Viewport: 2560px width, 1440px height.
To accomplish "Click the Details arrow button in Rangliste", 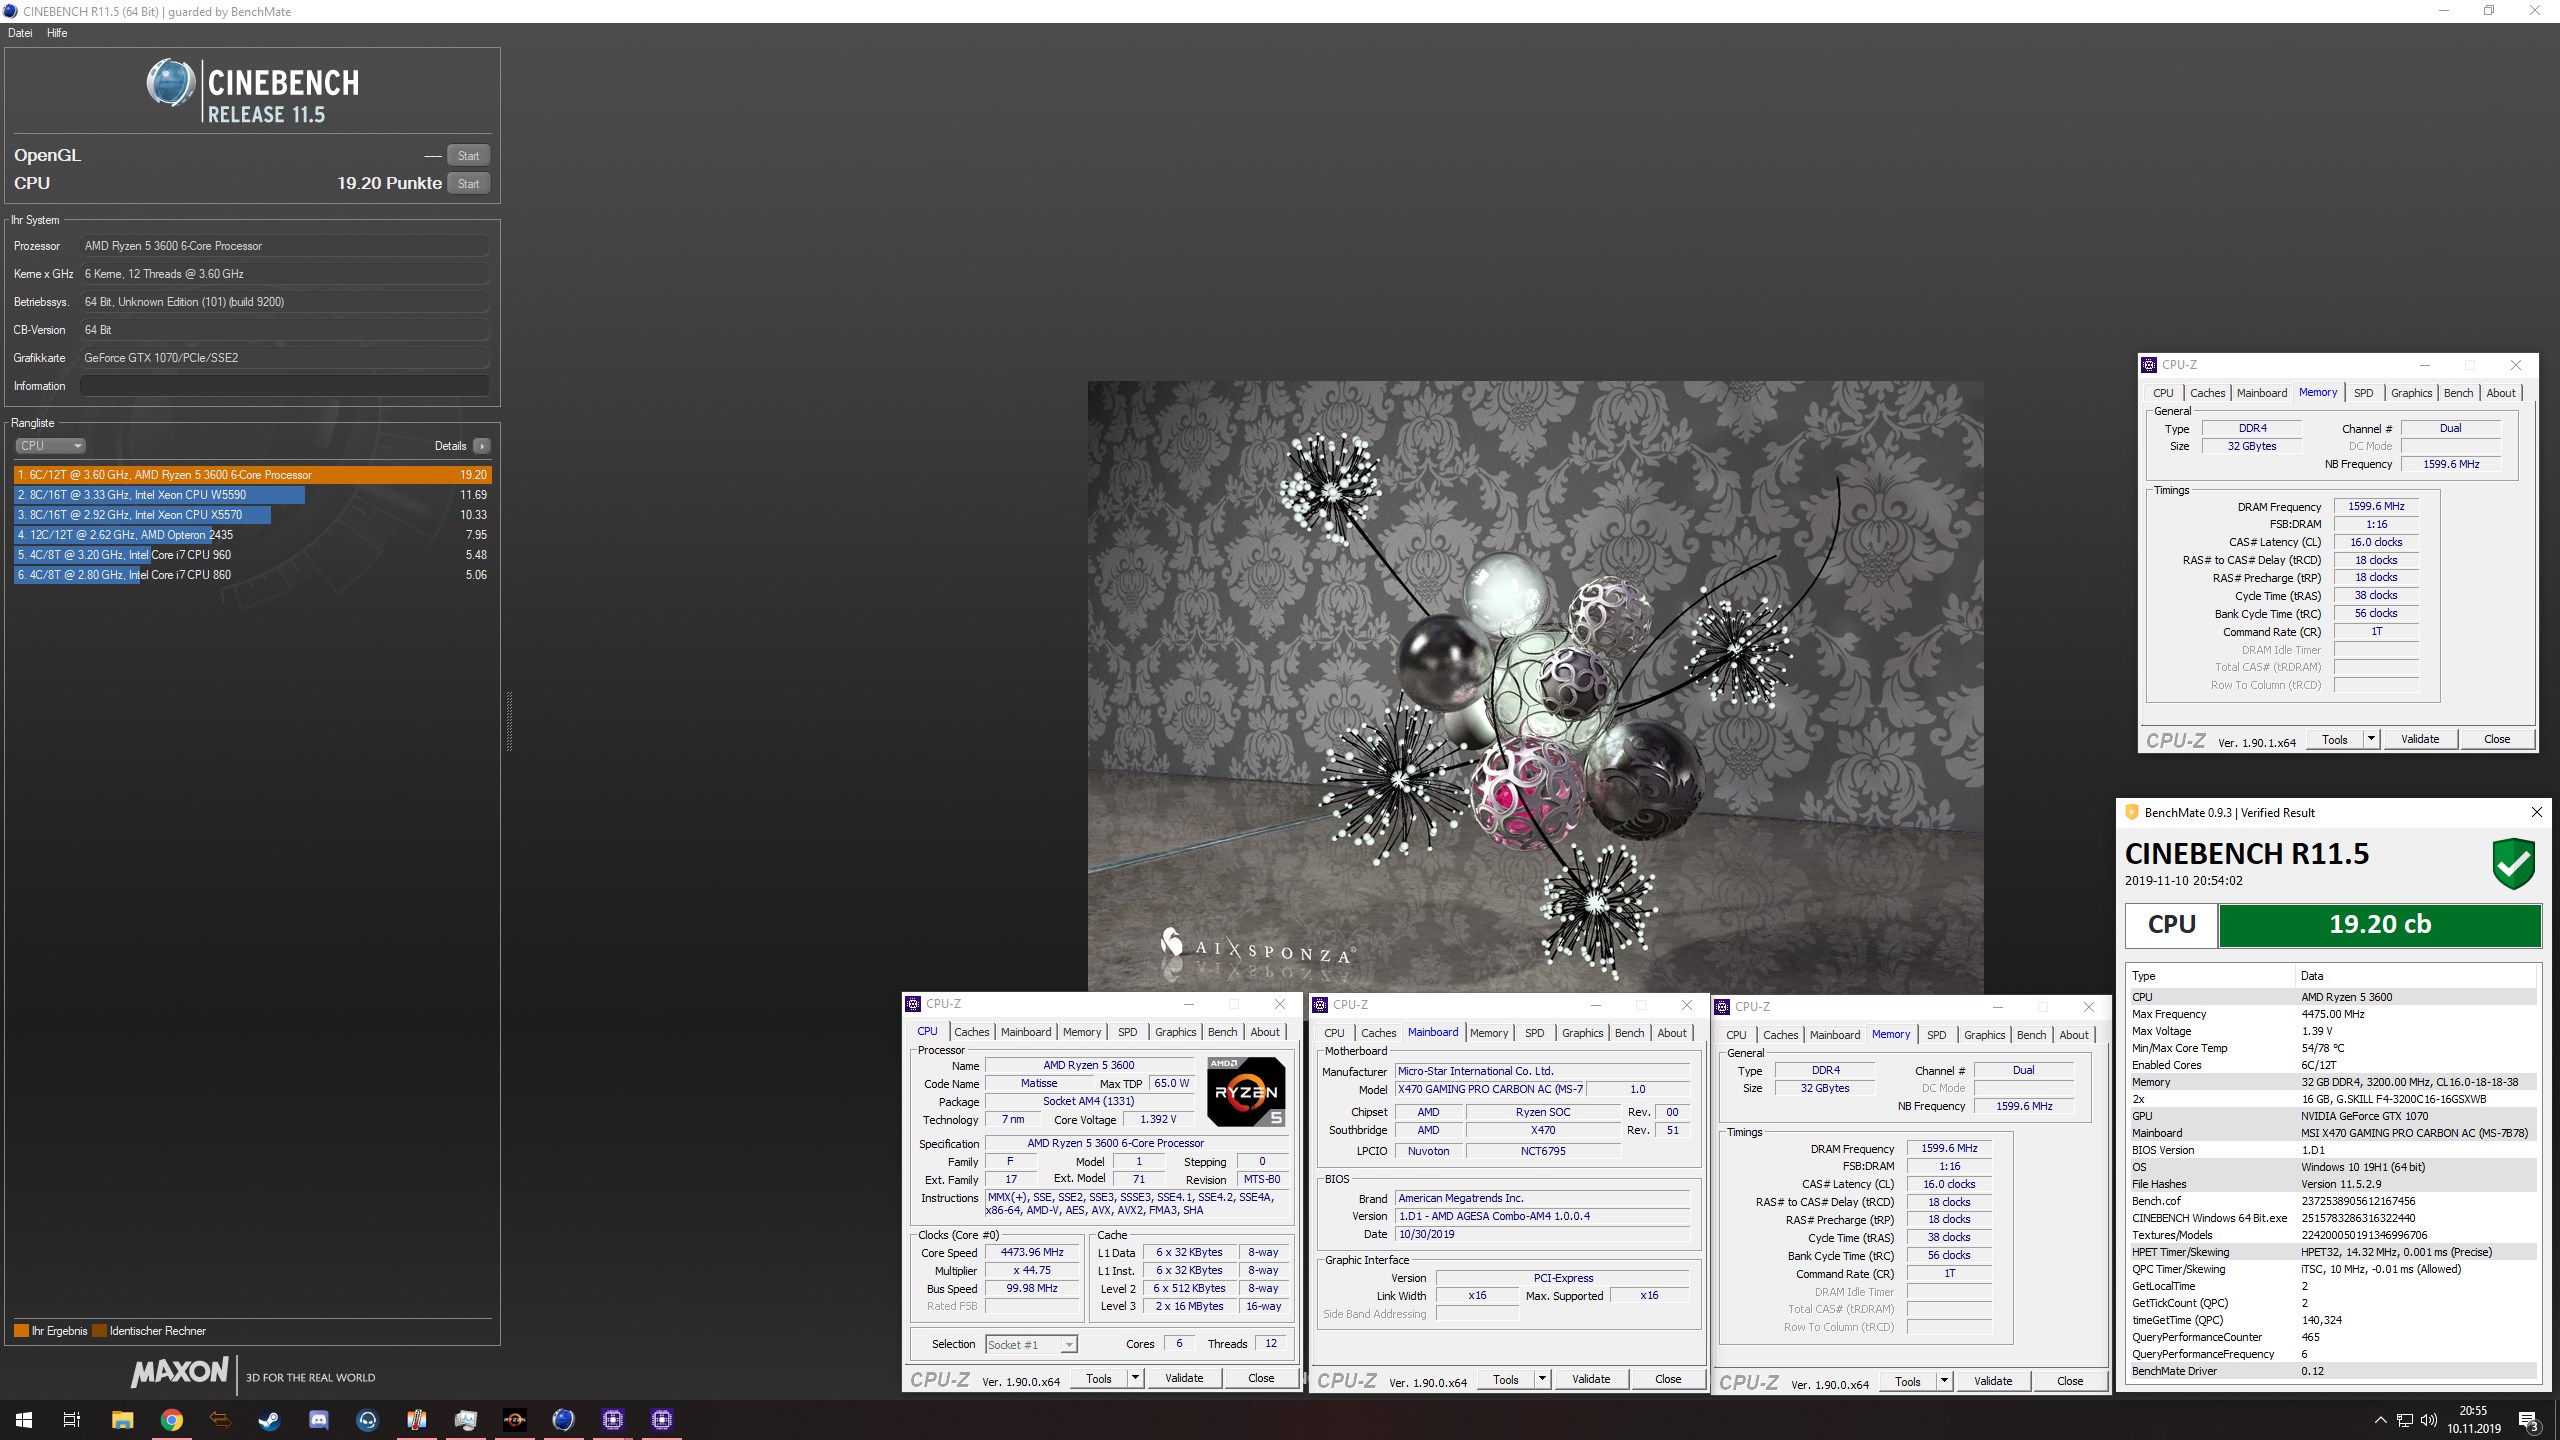I will [482, 446].
